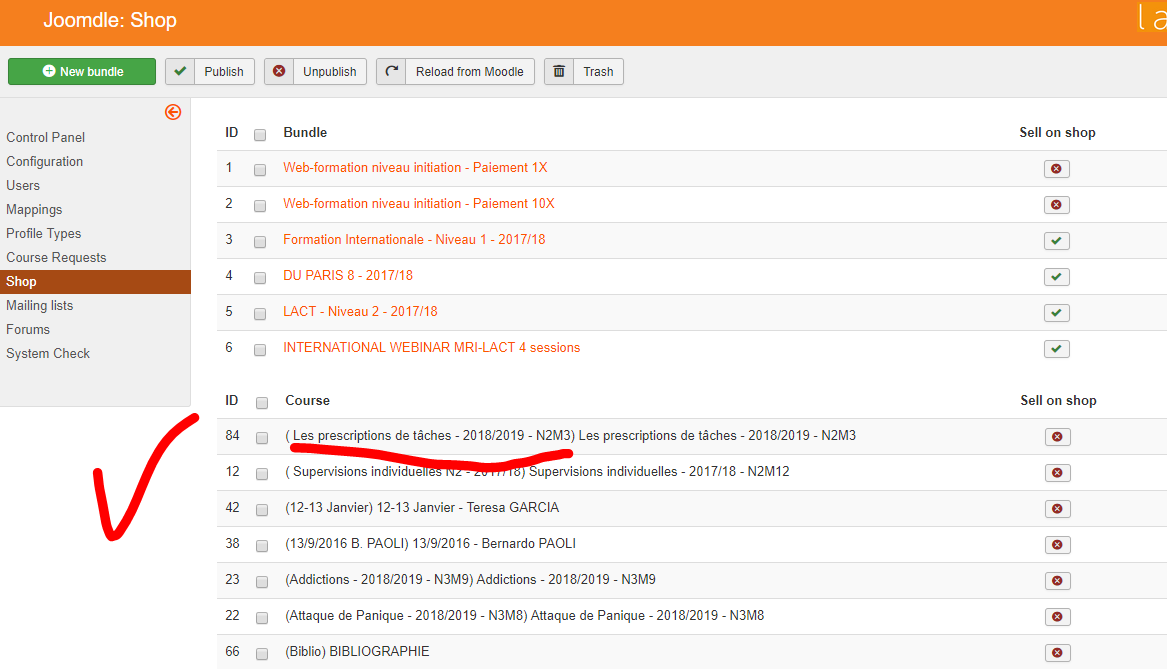Check the select-all Course header checkbox
Screen dimensions: 1167x669
click(x=262, y=403)
